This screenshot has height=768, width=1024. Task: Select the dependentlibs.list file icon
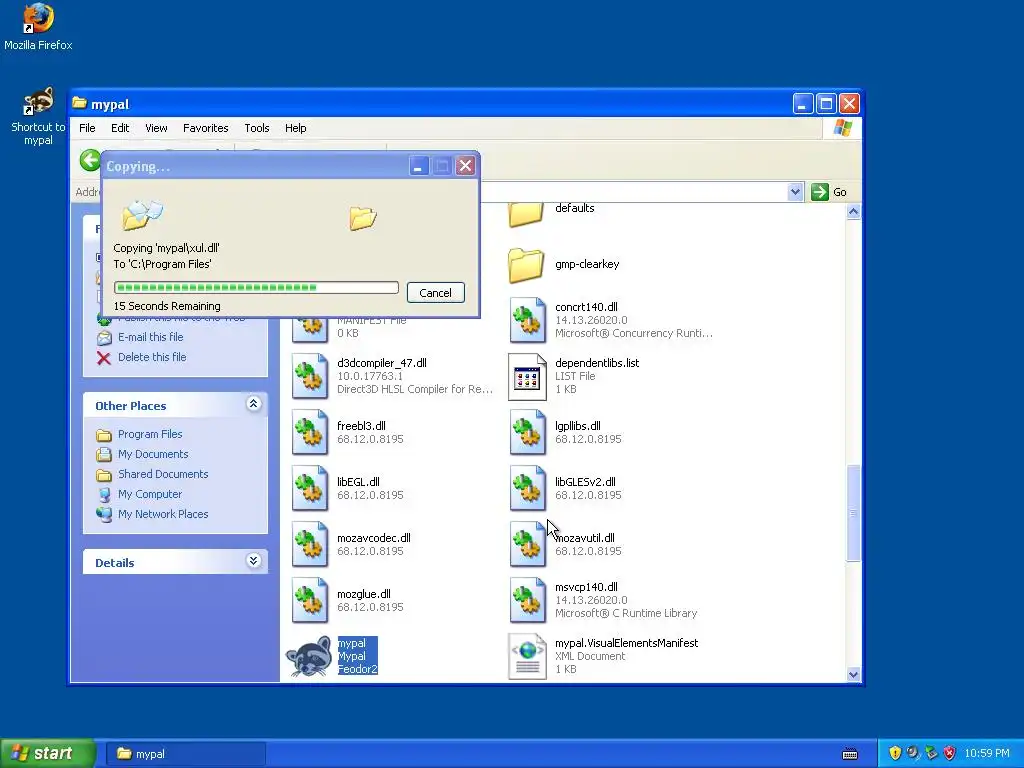point(527,376)
